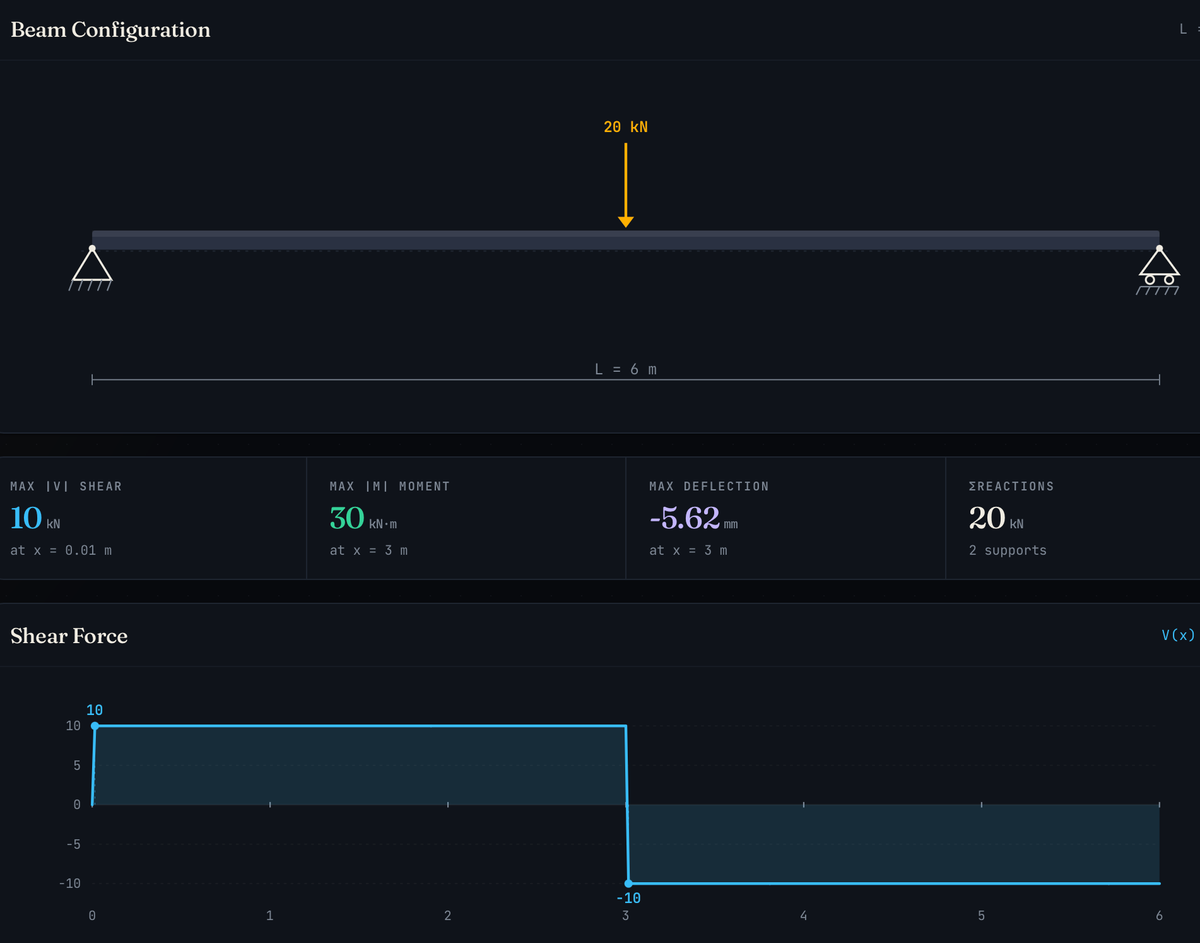1200x943 pixels.
Task: Select the 20 kN point load arrow
Action: tap(626, 185)
